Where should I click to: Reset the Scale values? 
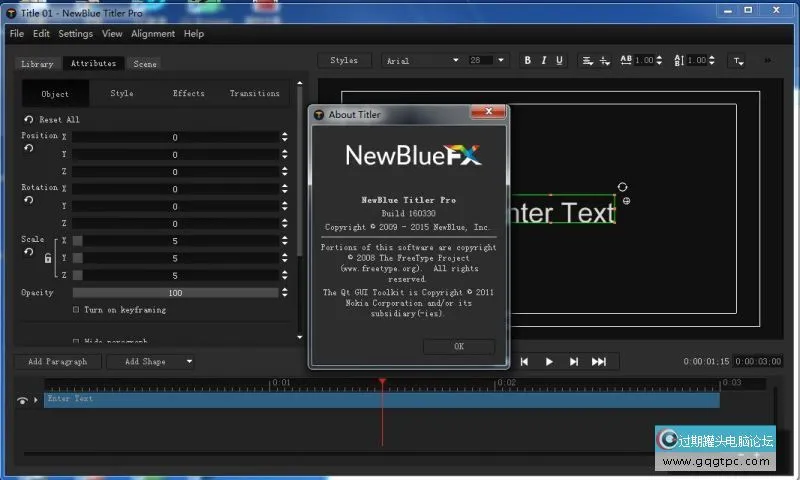point(29,252)
